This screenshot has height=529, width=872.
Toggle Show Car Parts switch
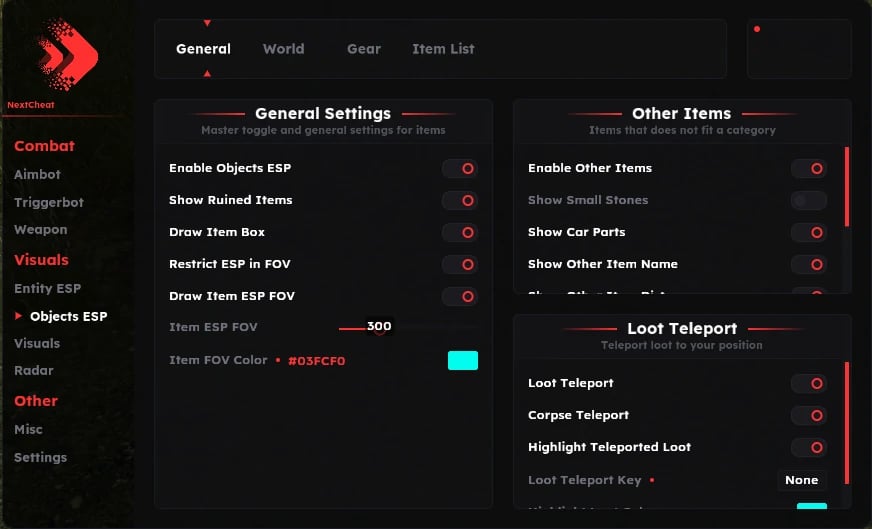point(809,233)
